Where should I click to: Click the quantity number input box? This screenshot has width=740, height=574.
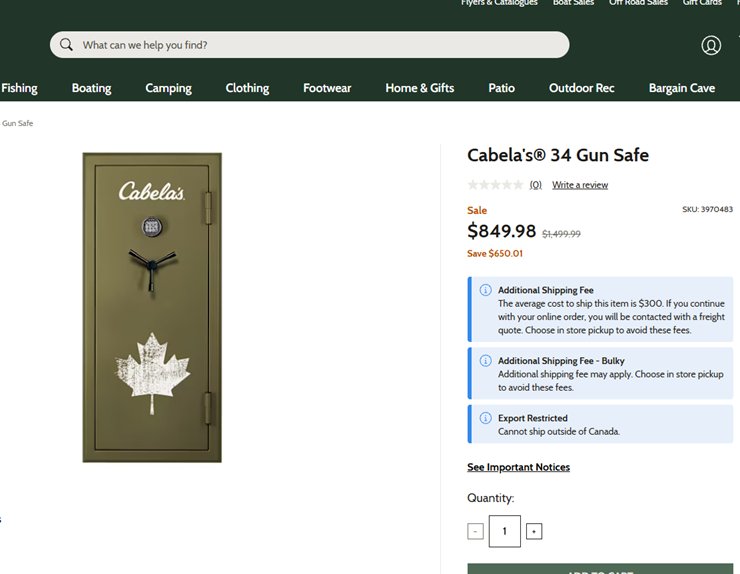505,532
